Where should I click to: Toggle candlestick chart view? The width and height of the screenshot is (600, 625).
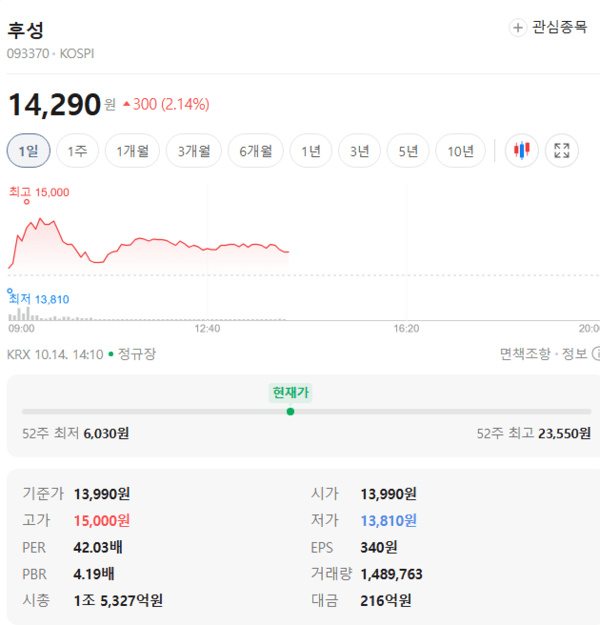click(x=521, y=151)
